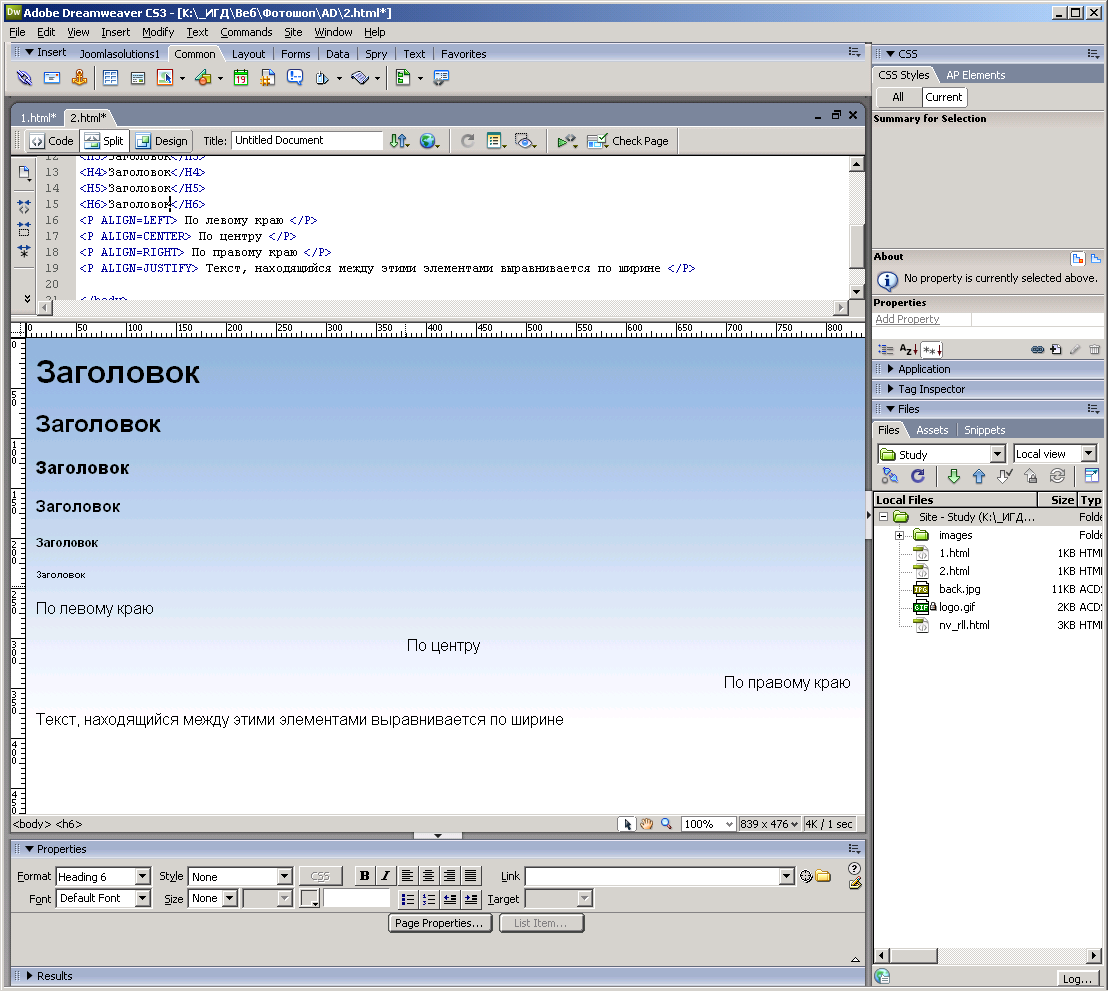Screen dimensions: 1108x992
Task: Switch to the Layout insert tab
Action: pos(248,54)
